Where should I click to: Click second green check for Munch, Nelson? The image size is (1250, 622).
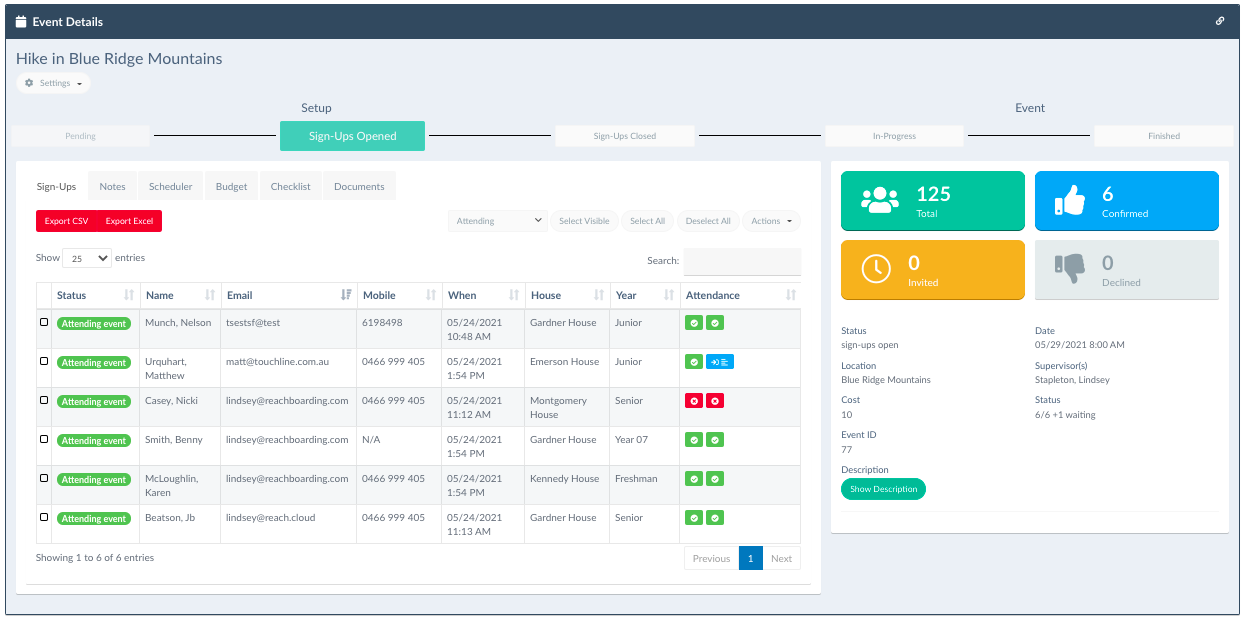(x=715, y=323)
